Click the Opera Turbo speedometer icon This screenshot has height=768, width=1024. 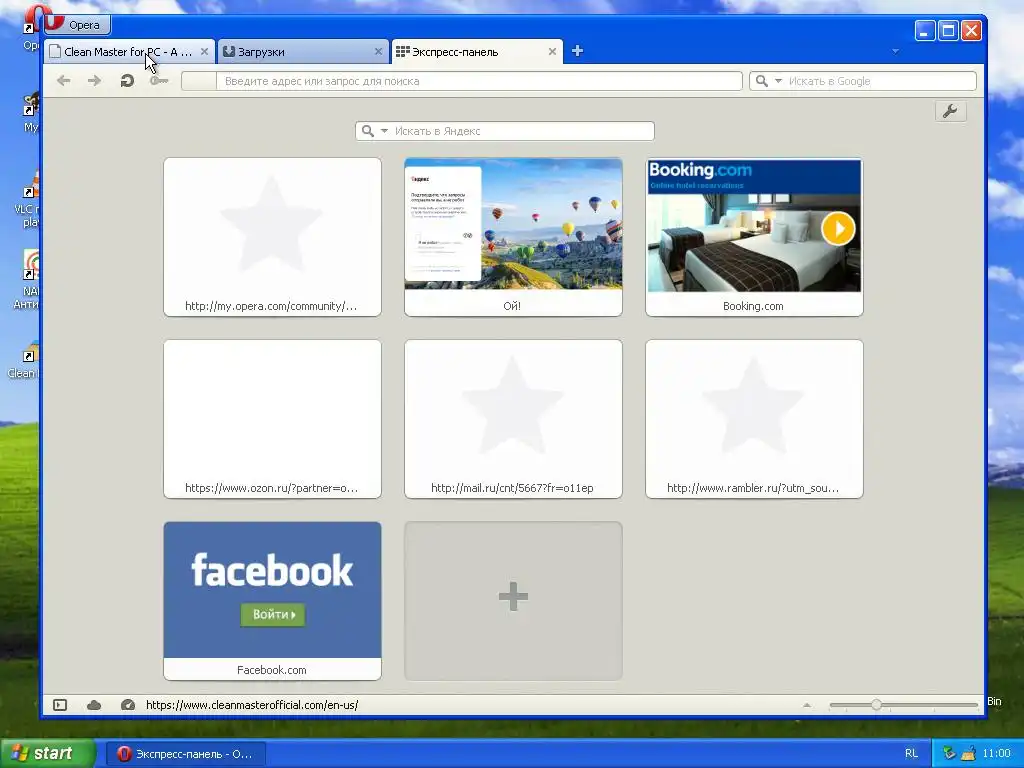128,705
